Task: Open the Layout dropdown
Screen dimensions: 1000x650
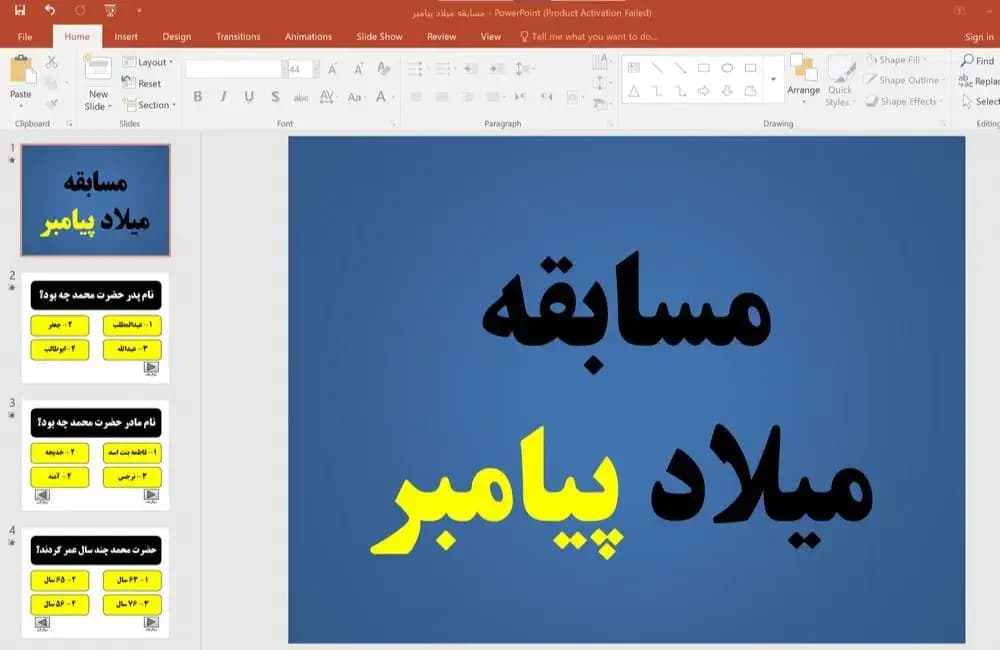Action: click(x=148, y=62)
